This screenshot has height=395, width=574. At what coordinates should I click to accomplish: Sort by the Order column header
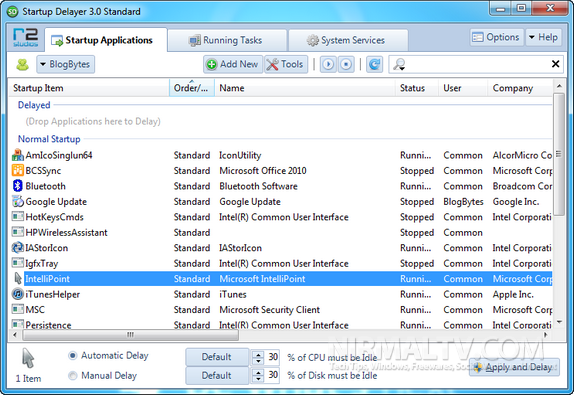click(x=192, y=88)
